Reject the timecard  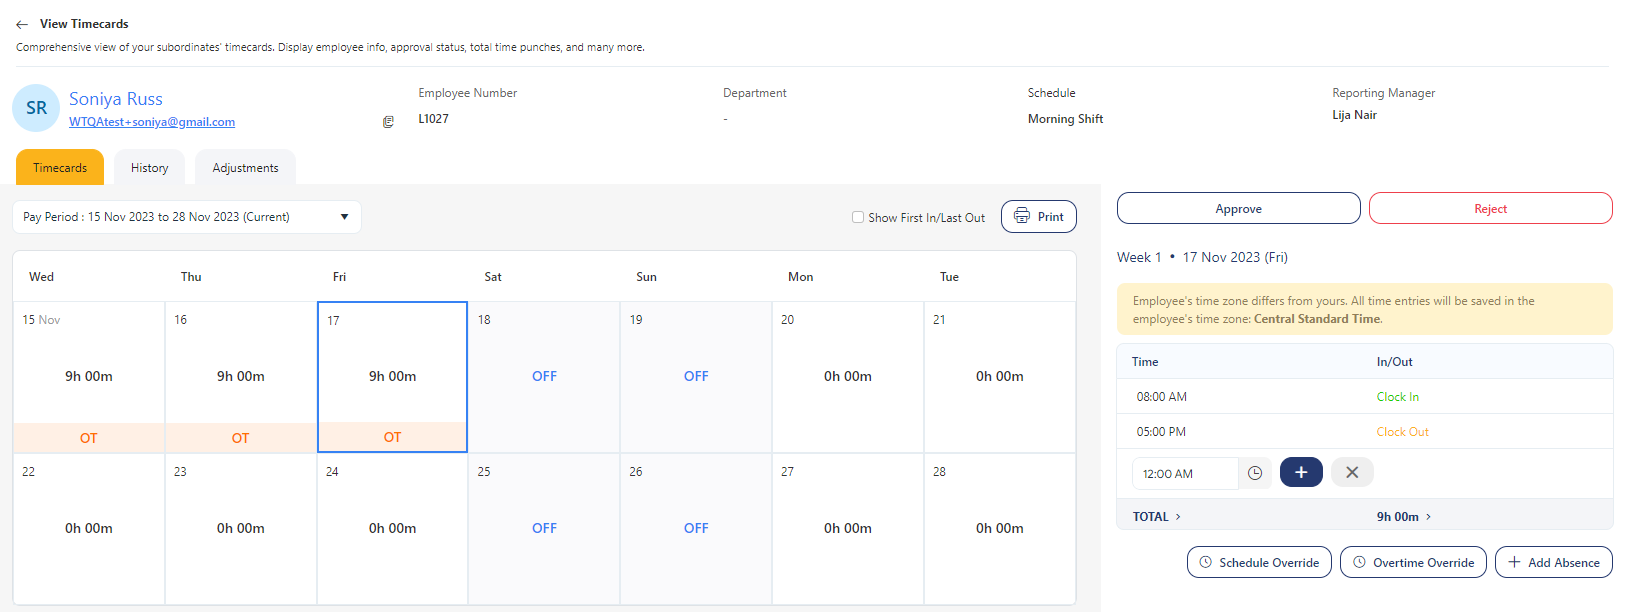click(1490, 208)
